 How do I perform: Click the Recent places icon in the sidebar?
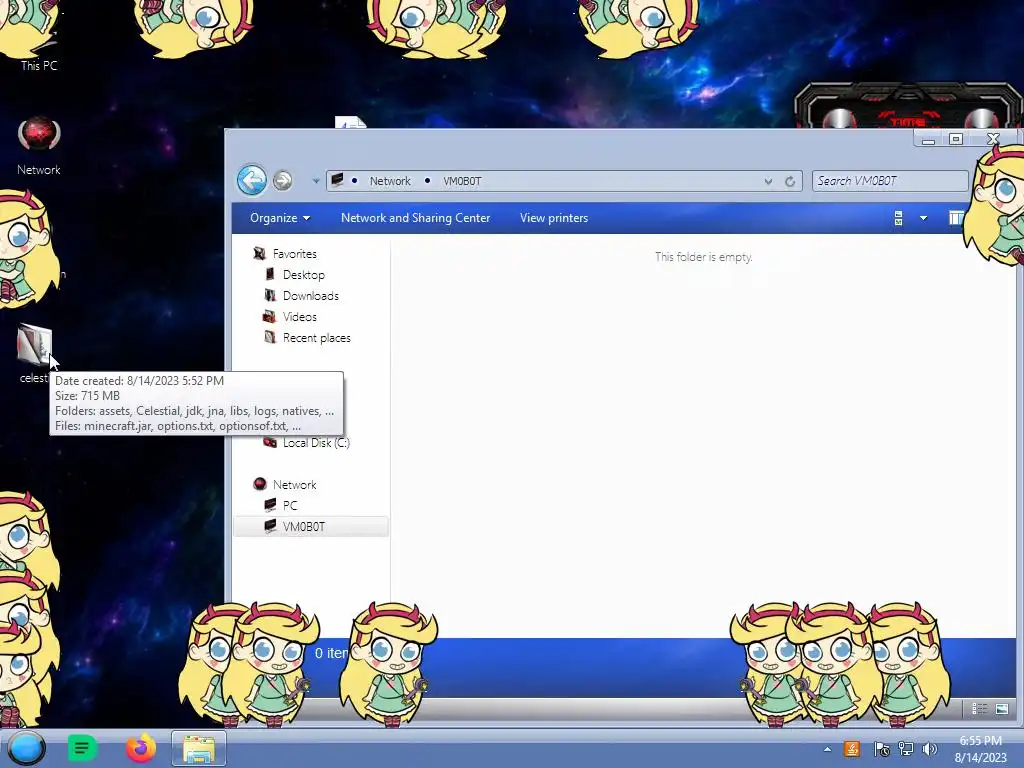[x=270, y=337]
